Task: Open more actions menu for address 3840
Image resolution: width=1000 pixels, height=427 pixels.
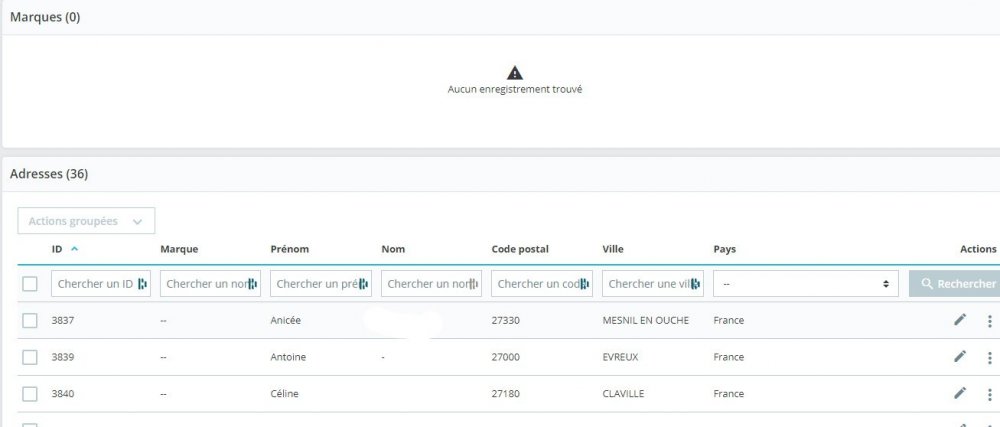Action: coord(990,394)
